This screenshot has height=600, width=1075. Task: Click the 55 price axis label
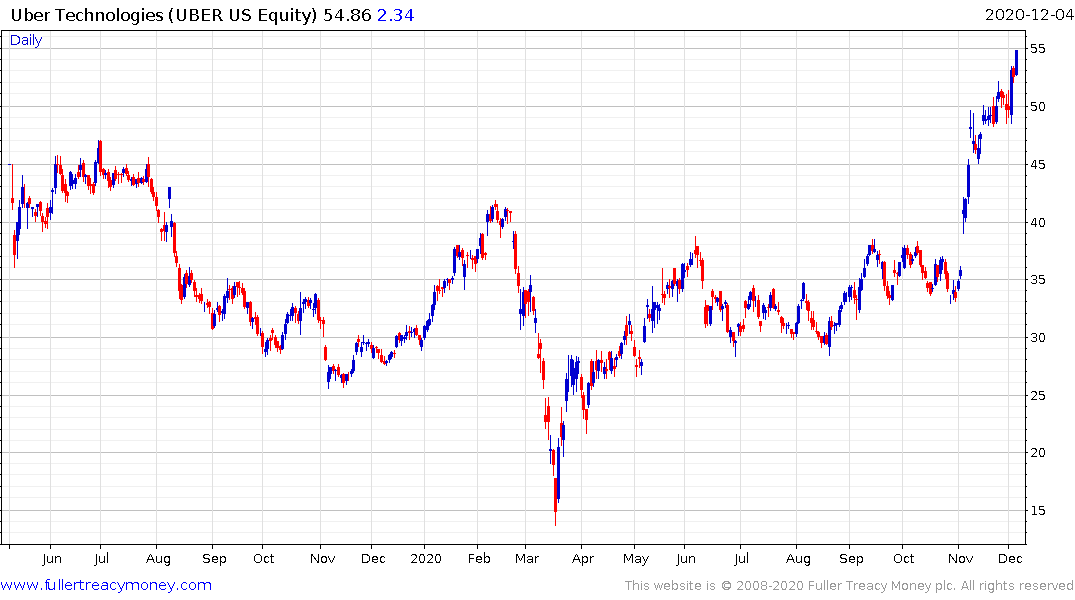pyautogui.click(x=1037, y=49)
